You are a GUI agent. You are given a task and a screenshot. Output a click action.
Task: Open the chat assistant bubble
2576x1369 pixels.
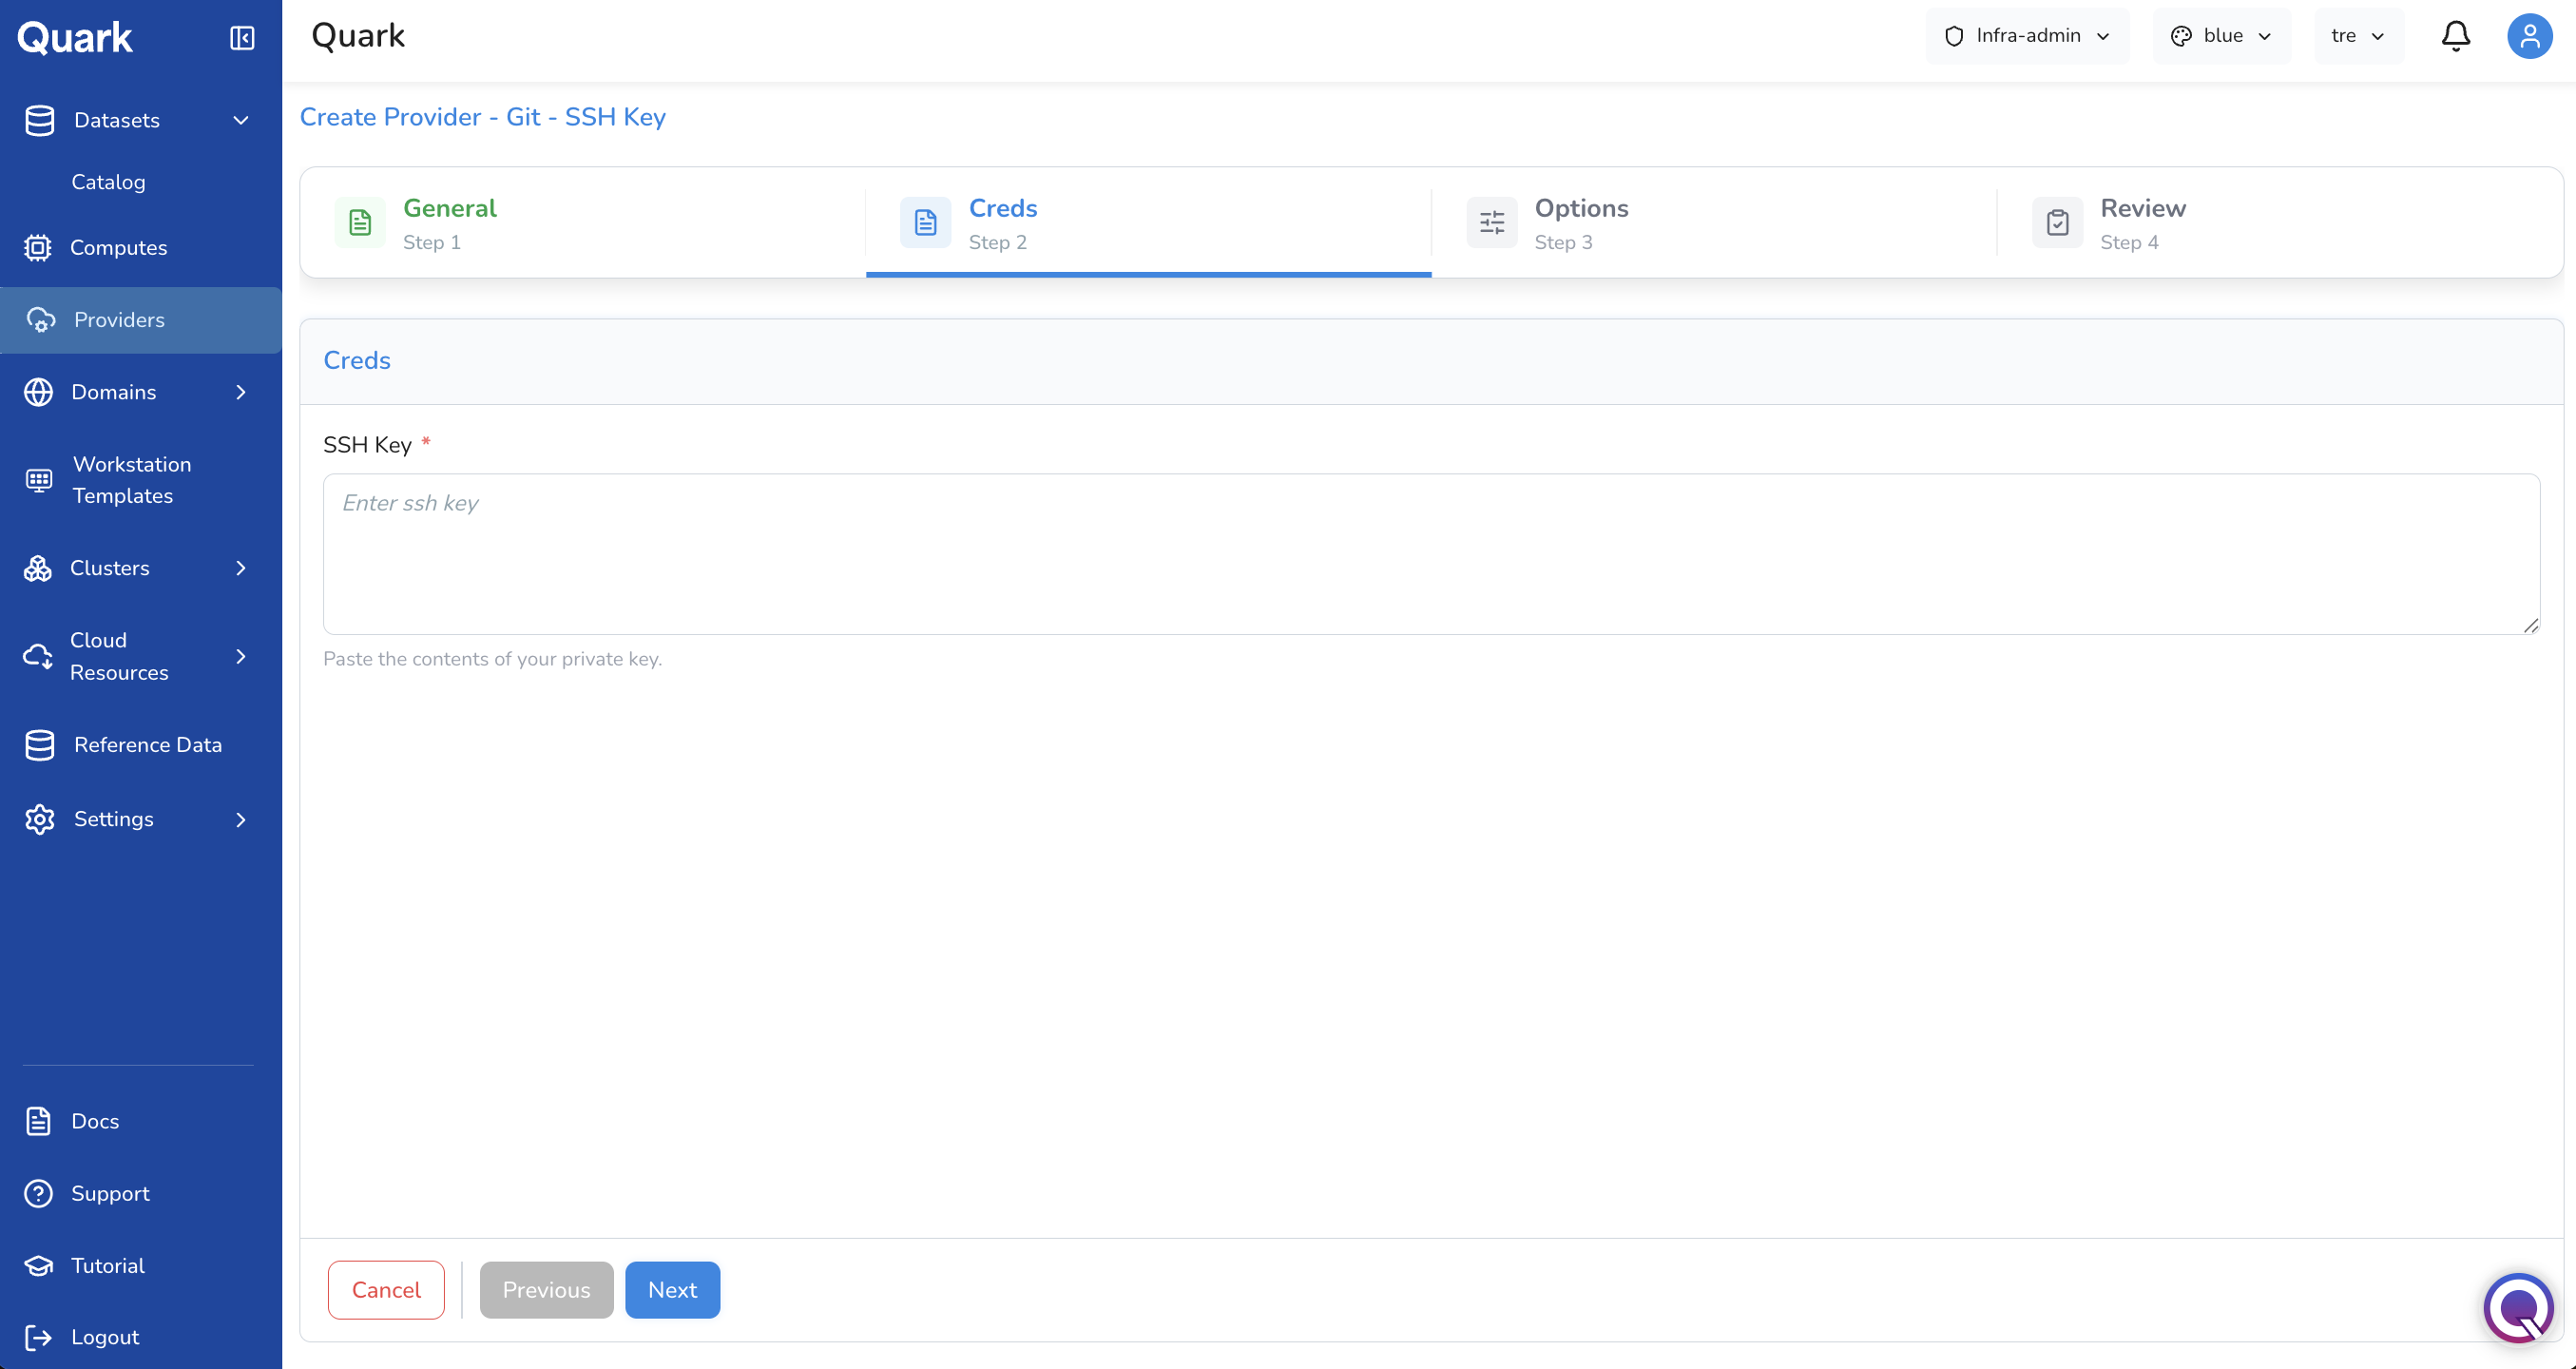[2518, 1307]
